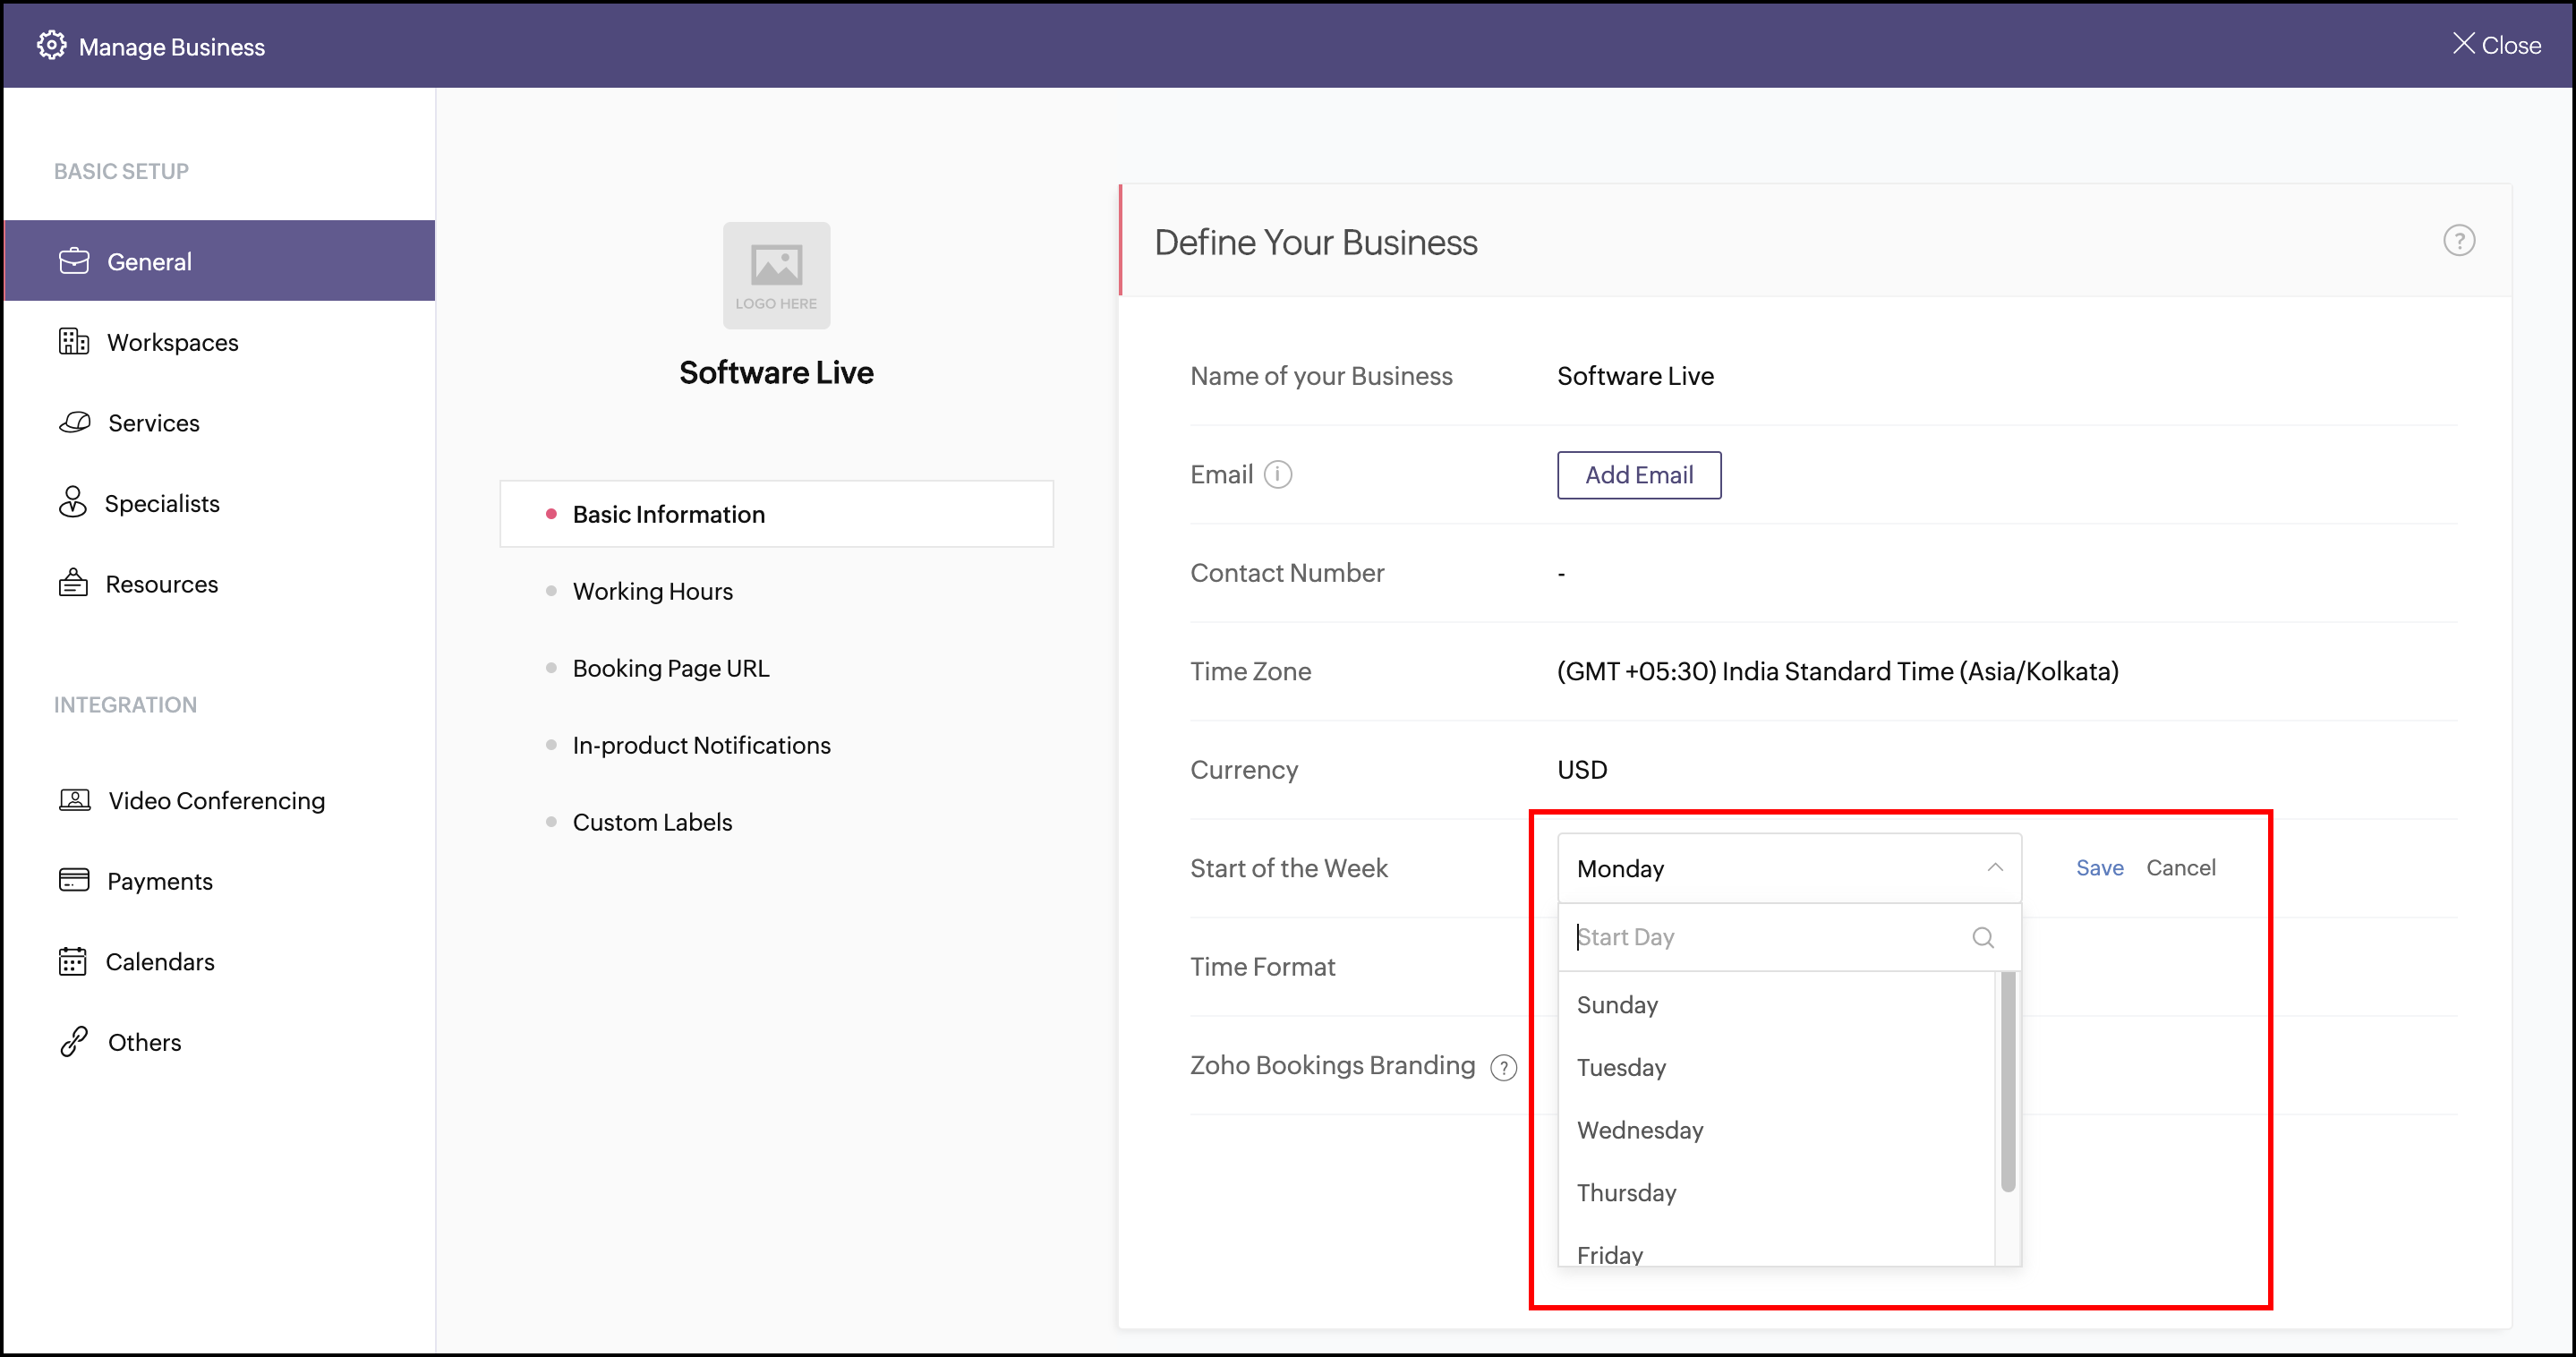
Task: Collapse the Monday start day dropdown
Action: click(1994, 867)
